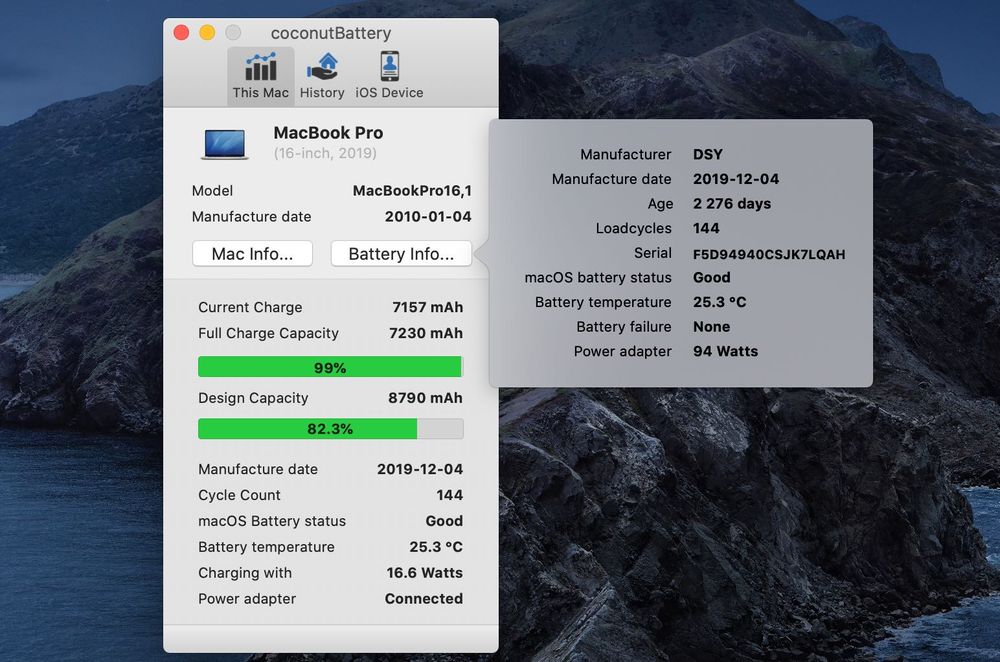Select the Battery failure value None

coord(712,327)
